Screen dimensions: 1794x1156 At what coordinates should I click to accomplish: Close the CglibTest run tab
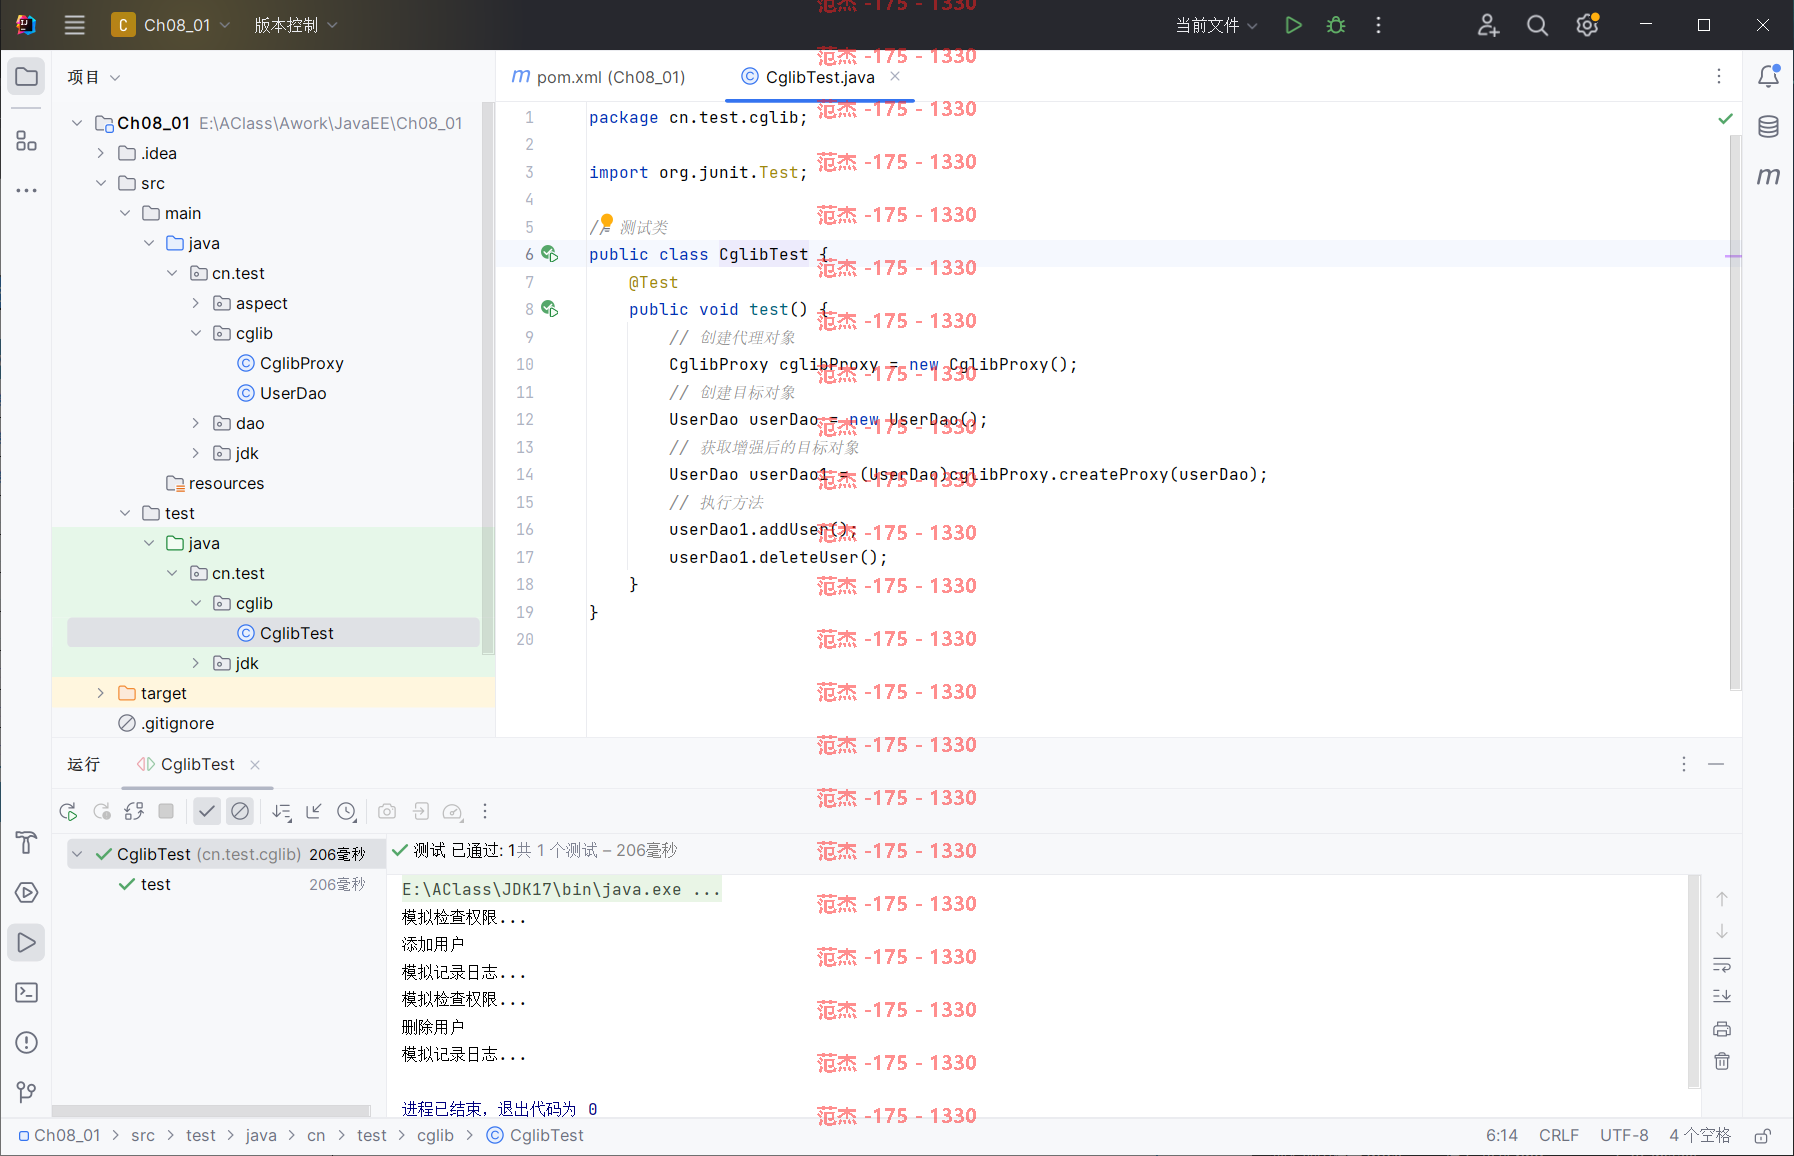point(255,765)
